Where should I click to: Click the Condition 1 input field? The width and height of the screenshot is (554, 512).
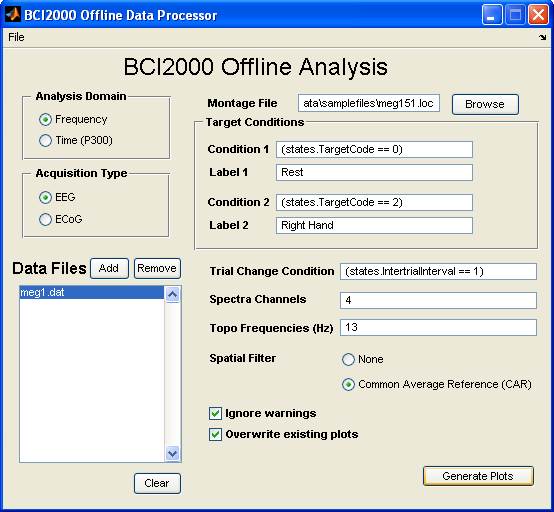(x=374, y=149)
